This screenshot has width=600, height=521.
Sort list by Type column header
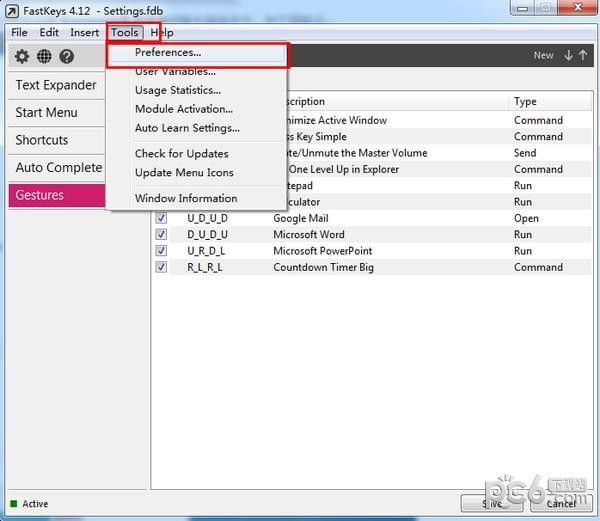click(525, 101)
